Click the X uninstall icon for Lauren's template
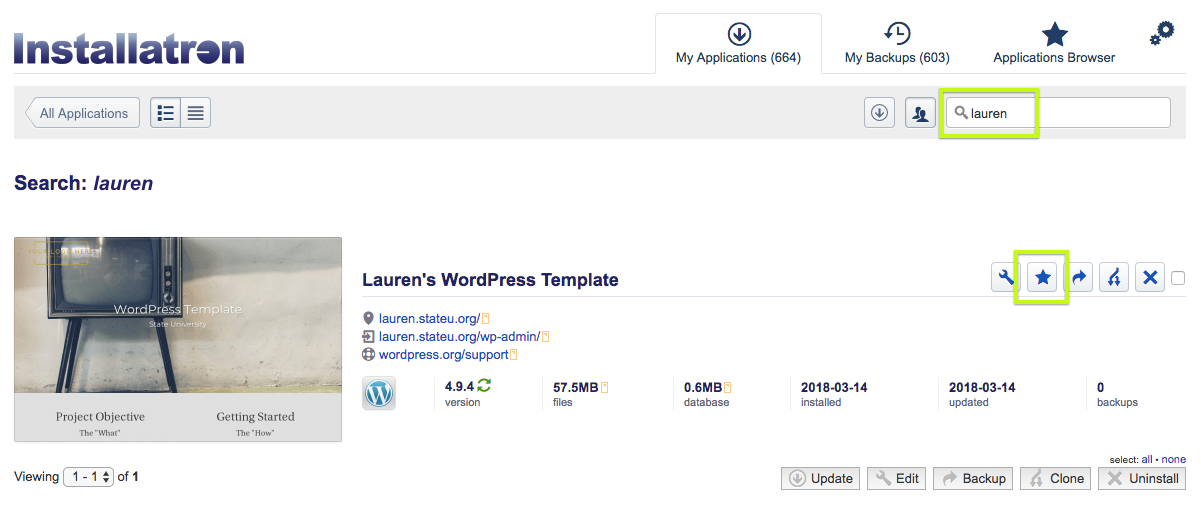 tap(1150, 277)
